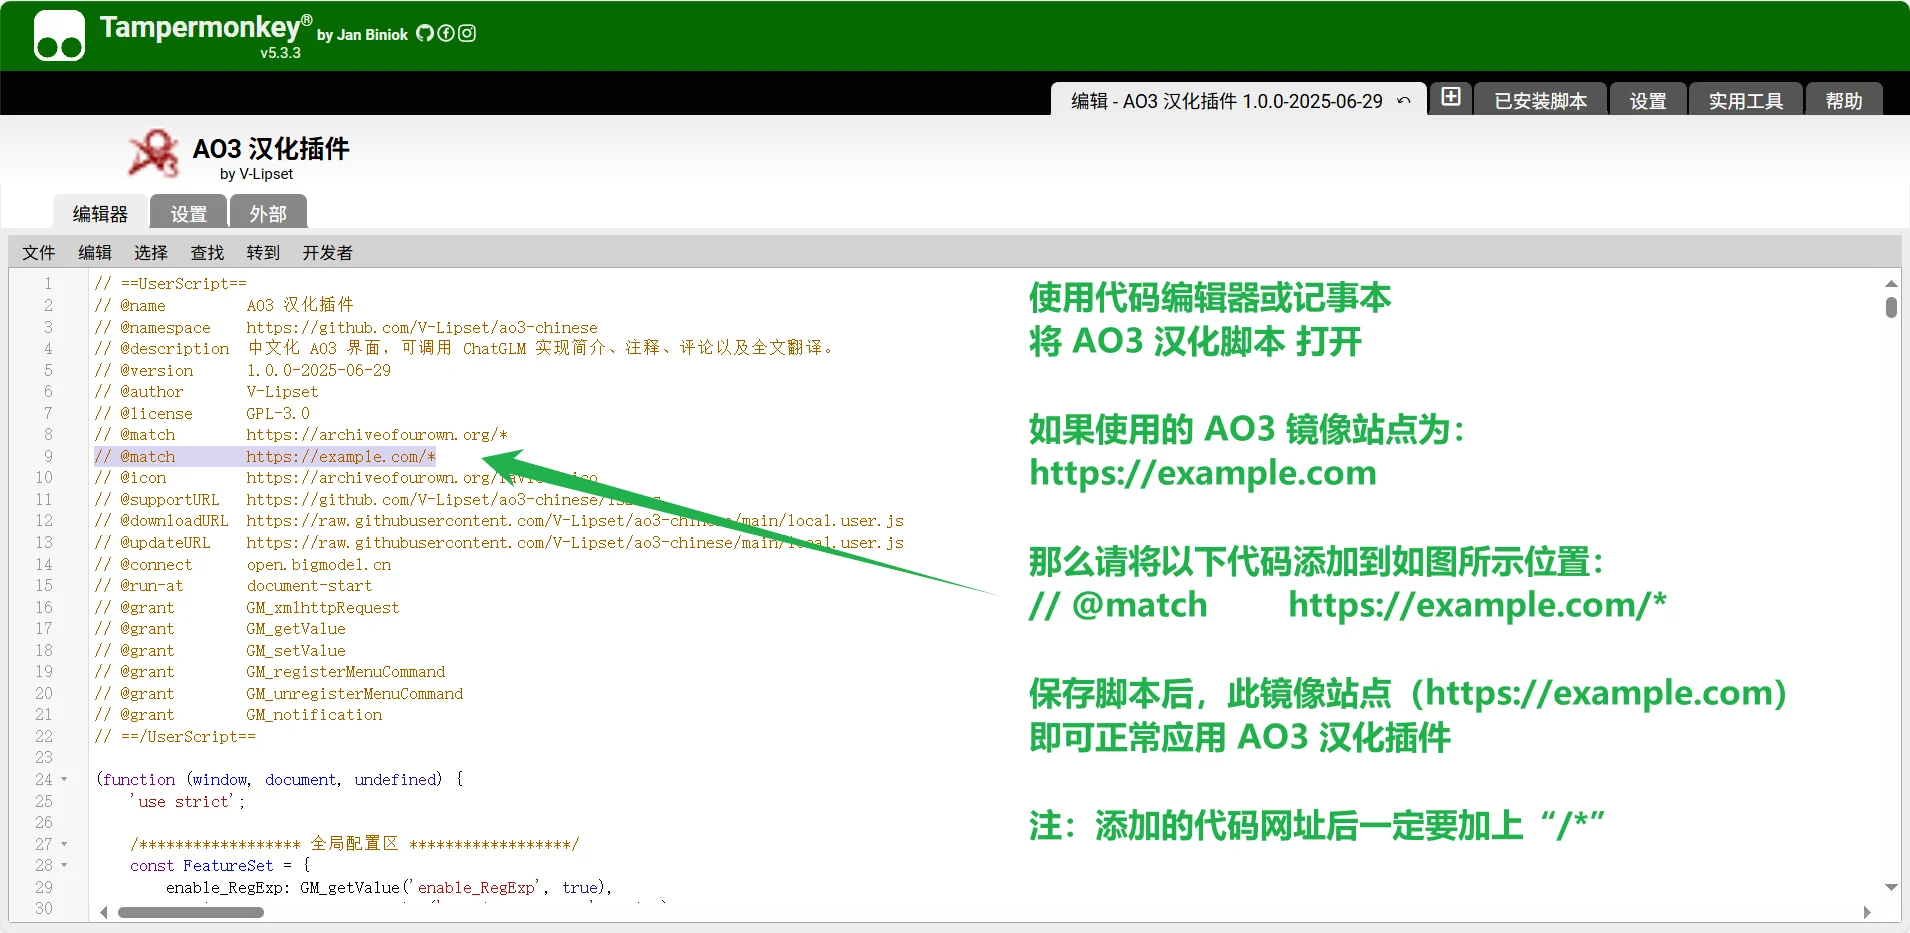Image resolution: width=1910 pixels, height=933 pixels.
Task: Switch to the 外部 tab
Action: 267,212
